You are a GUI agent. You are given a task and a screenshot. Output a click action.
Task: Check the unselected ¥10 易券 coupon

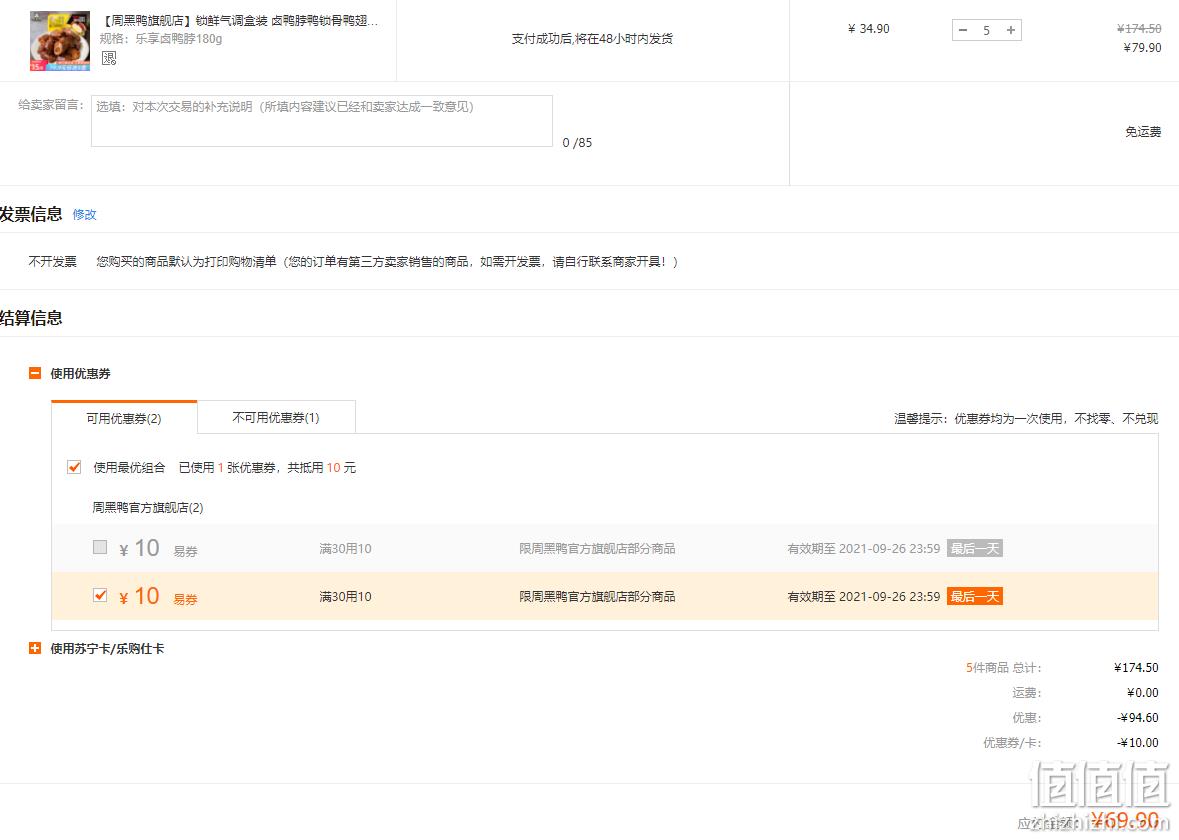(99, 547)
